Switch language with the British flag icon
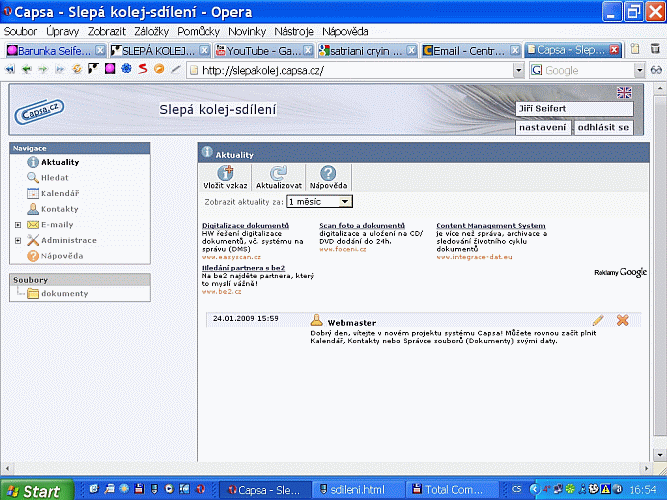This screenshot has height=500, width=667. [624, 93]
